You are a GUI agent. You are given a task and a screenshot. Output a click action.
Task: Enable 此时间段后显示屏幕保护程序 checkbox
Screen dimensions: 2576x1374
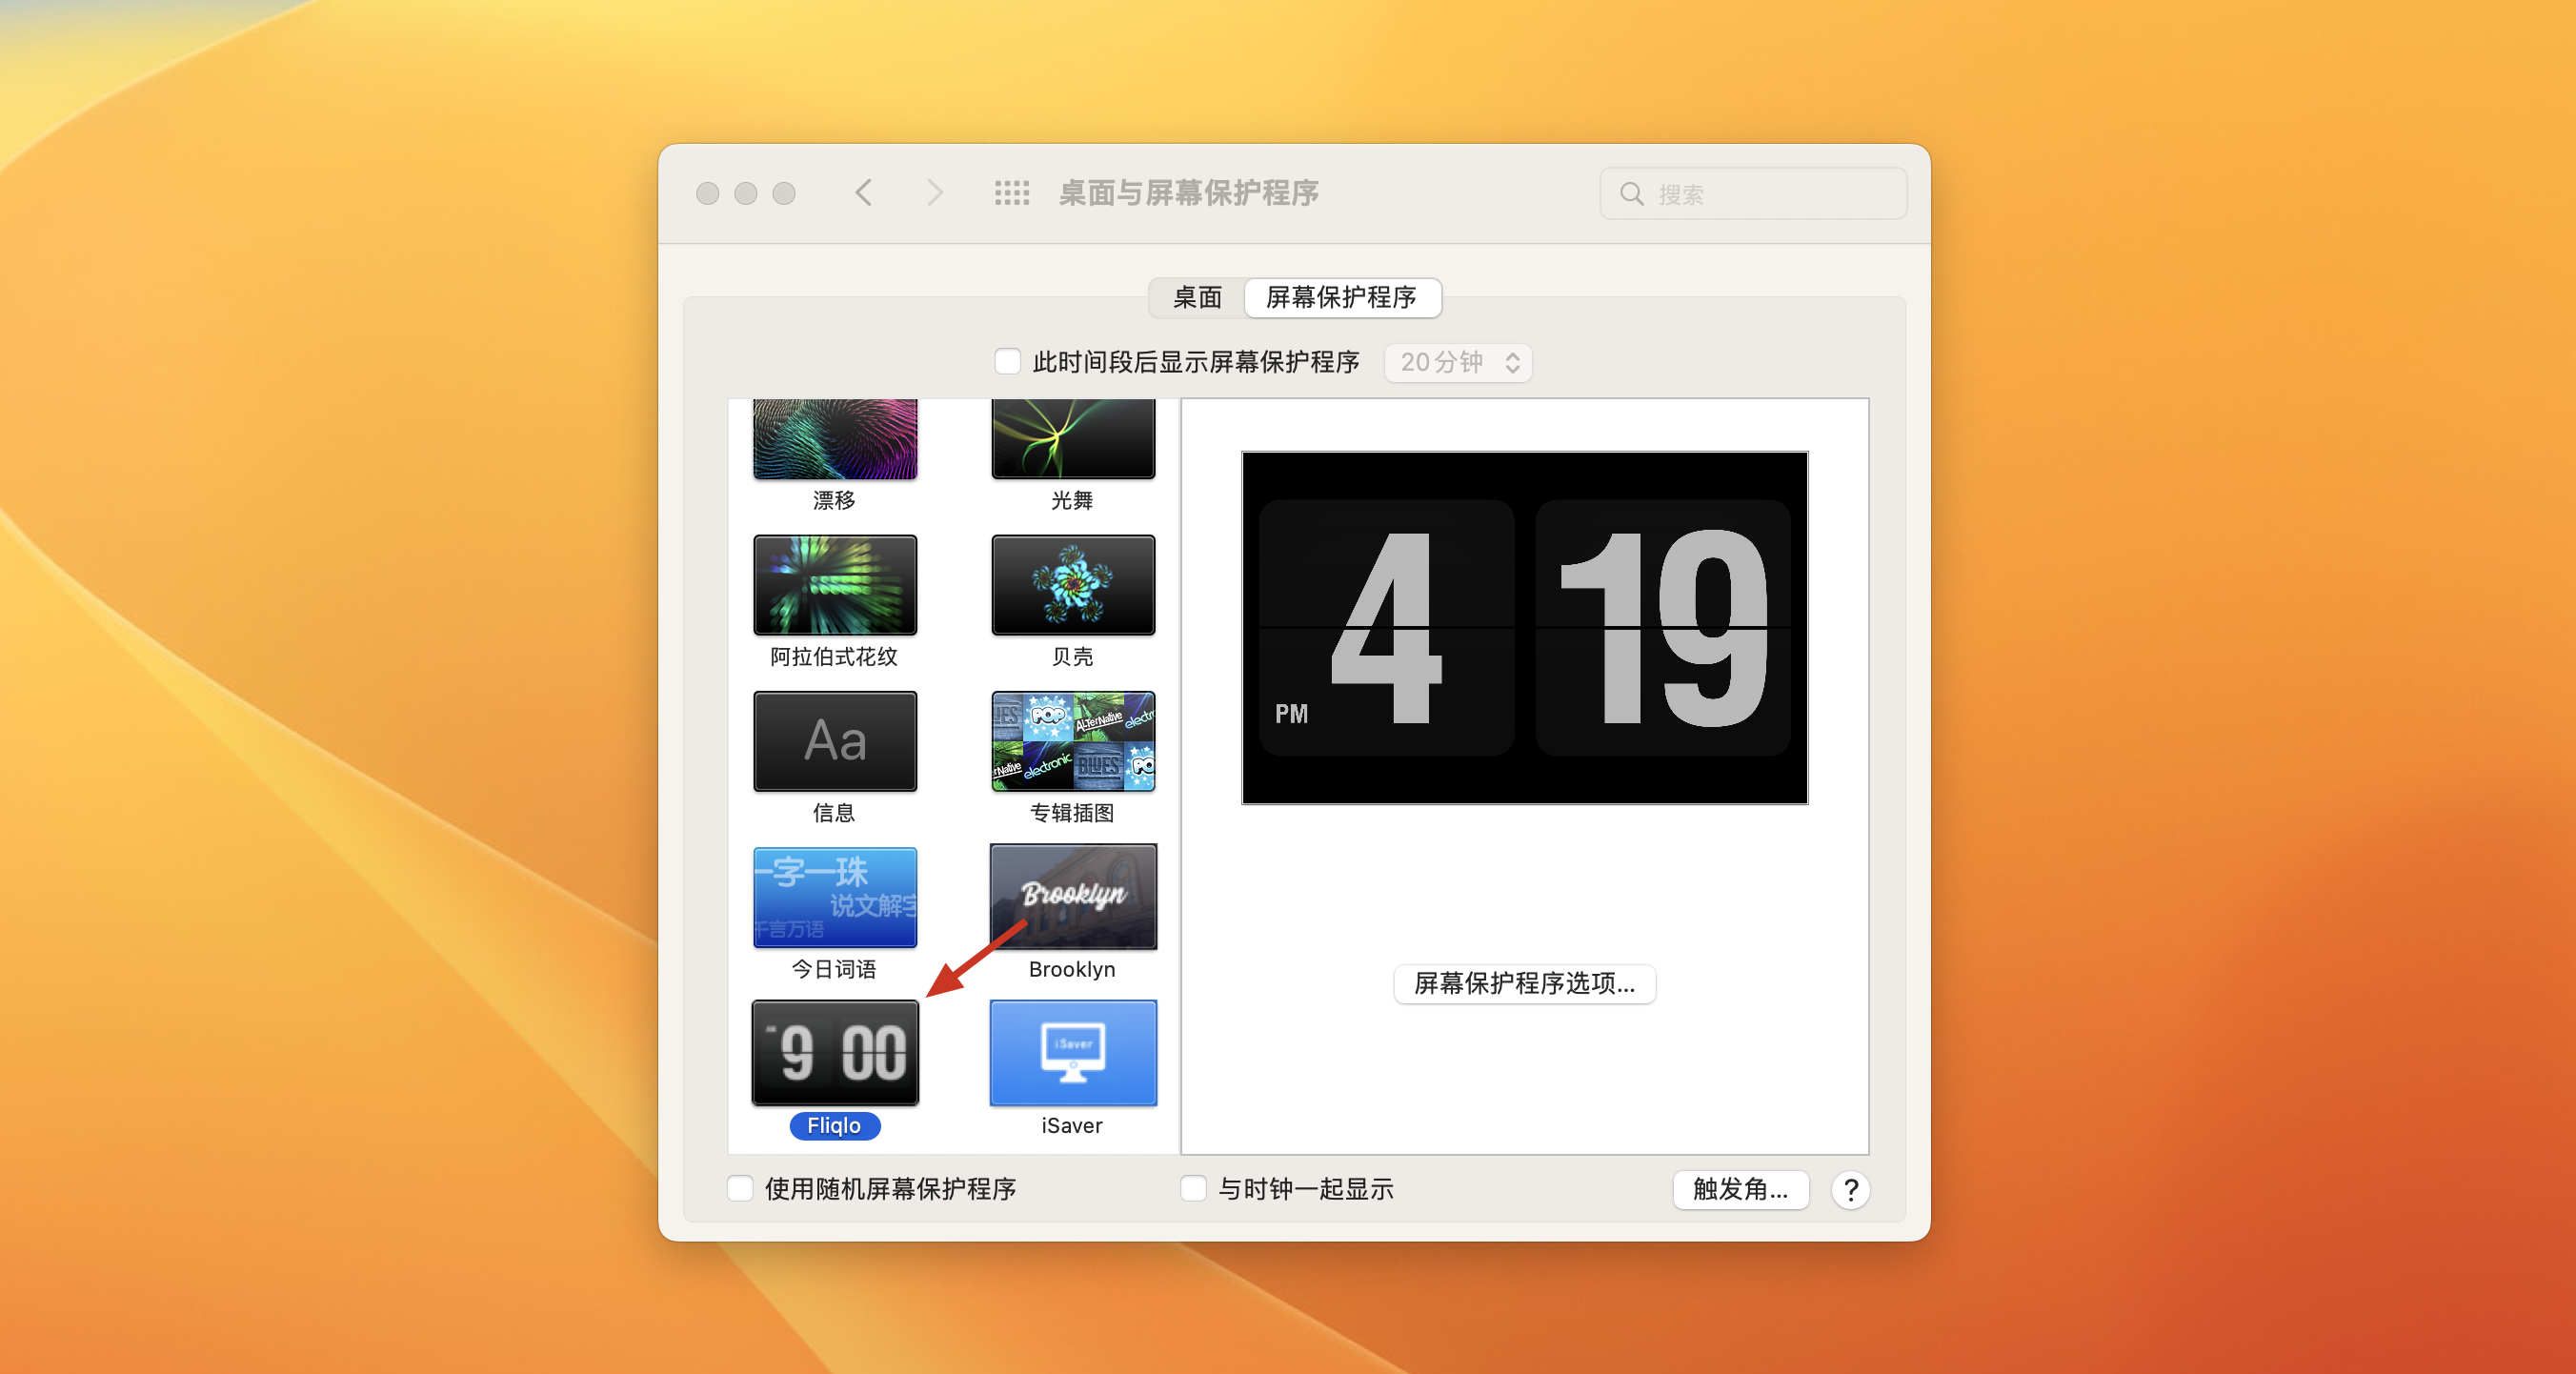coord(1007,362)
